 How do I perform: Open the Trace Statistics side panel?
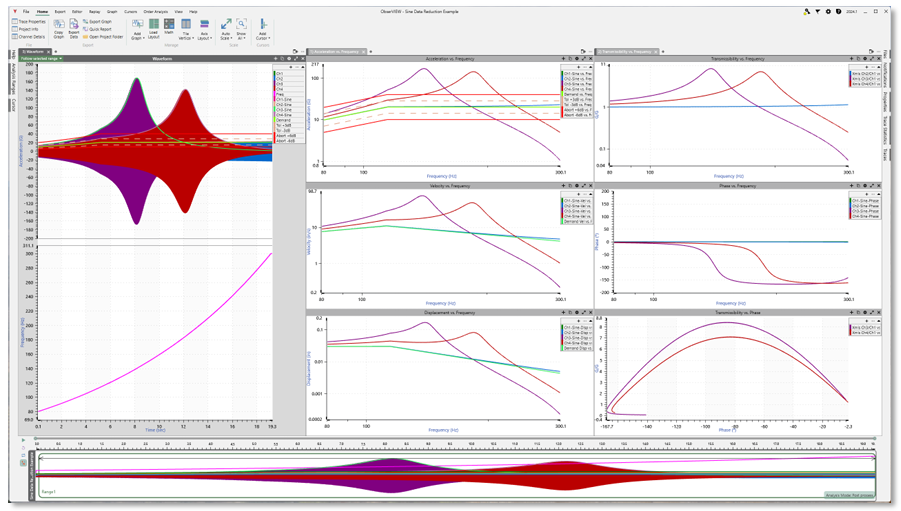point(885,129)
